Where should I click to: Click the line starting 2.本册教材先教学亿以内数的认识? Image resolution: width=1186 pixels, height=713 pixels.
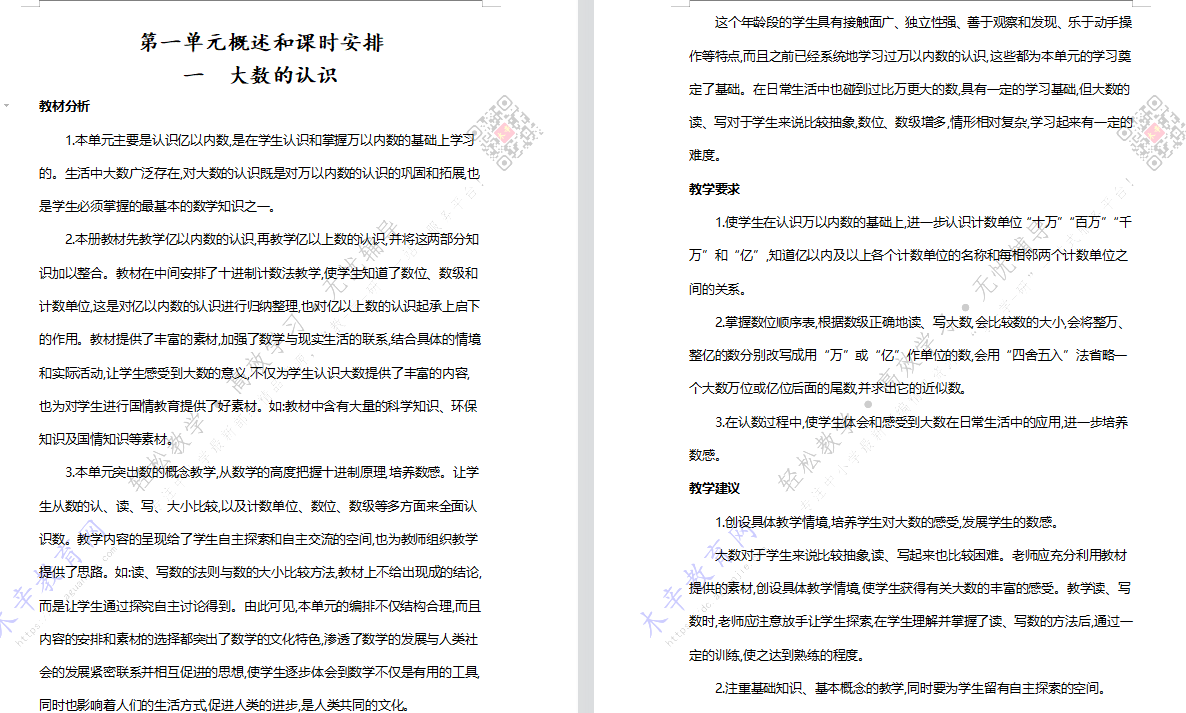pos(272,240)
